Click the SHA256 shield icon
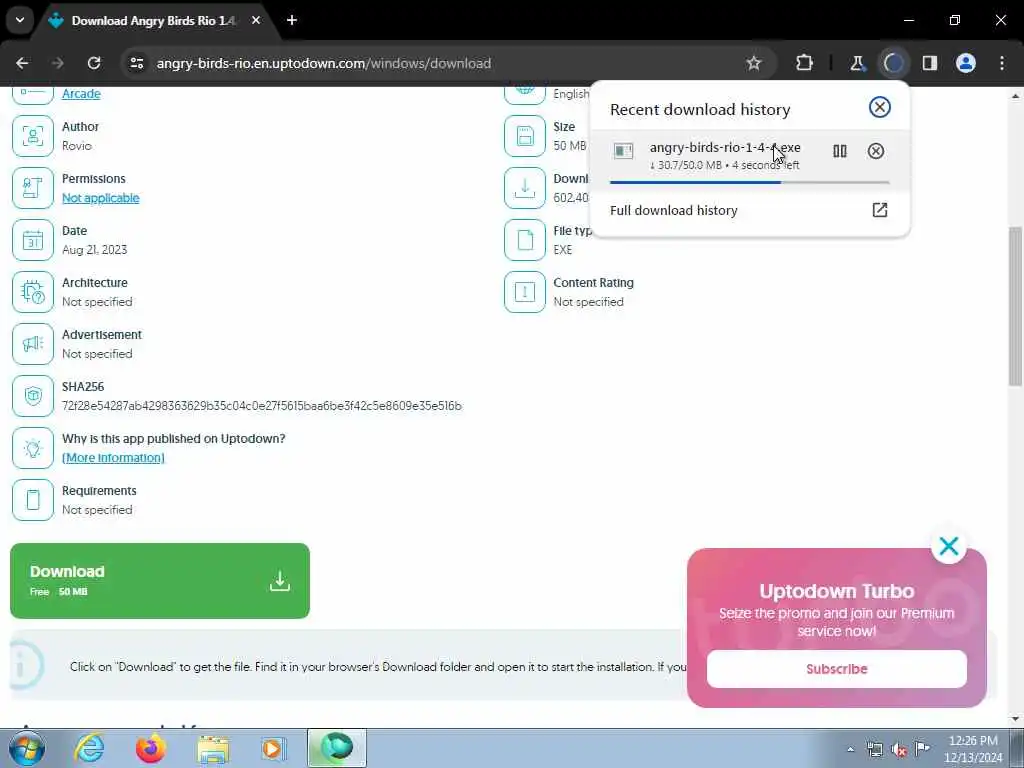1024x768 pixels. click(33, 396)
